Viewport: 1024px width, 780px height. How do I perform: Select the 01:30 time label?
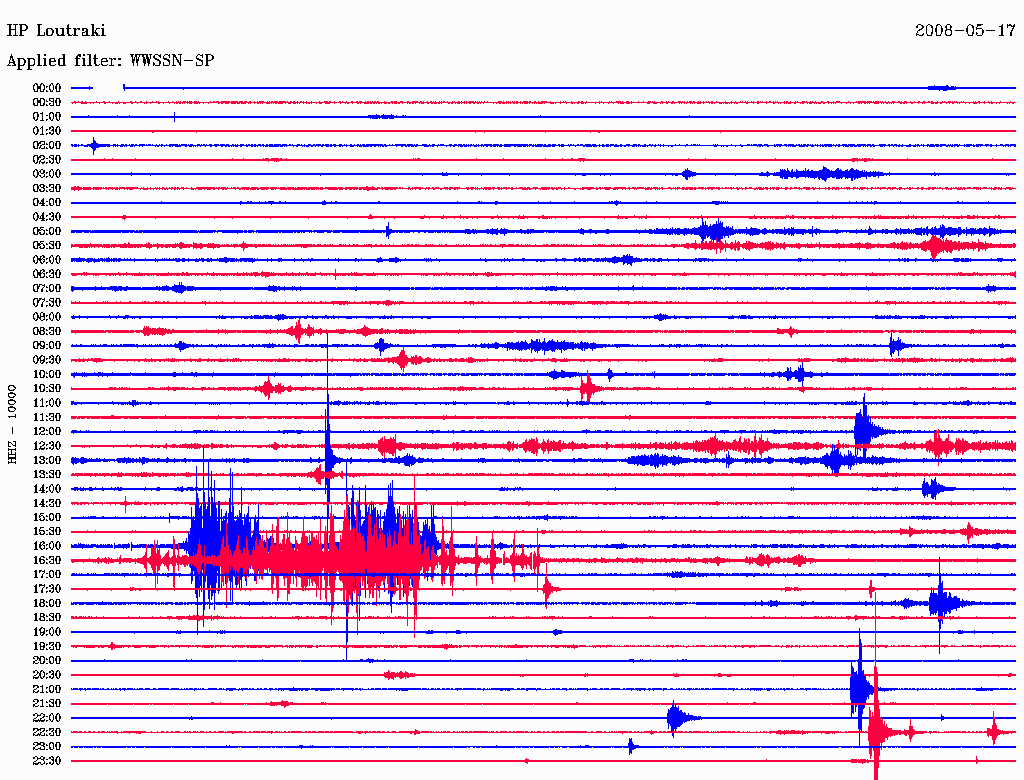47,131
